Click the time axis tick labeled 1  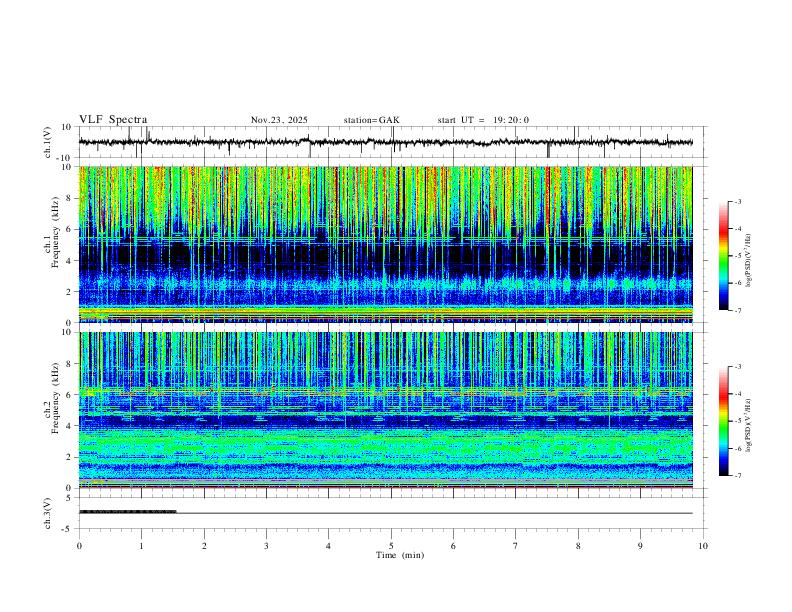click(141, 546)
